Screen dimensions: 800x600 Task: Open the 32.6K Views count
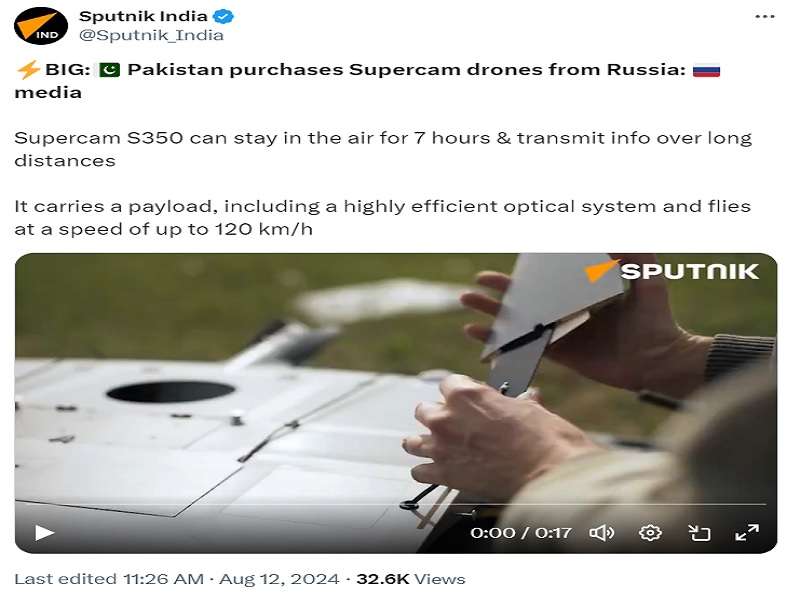point(411,579)
